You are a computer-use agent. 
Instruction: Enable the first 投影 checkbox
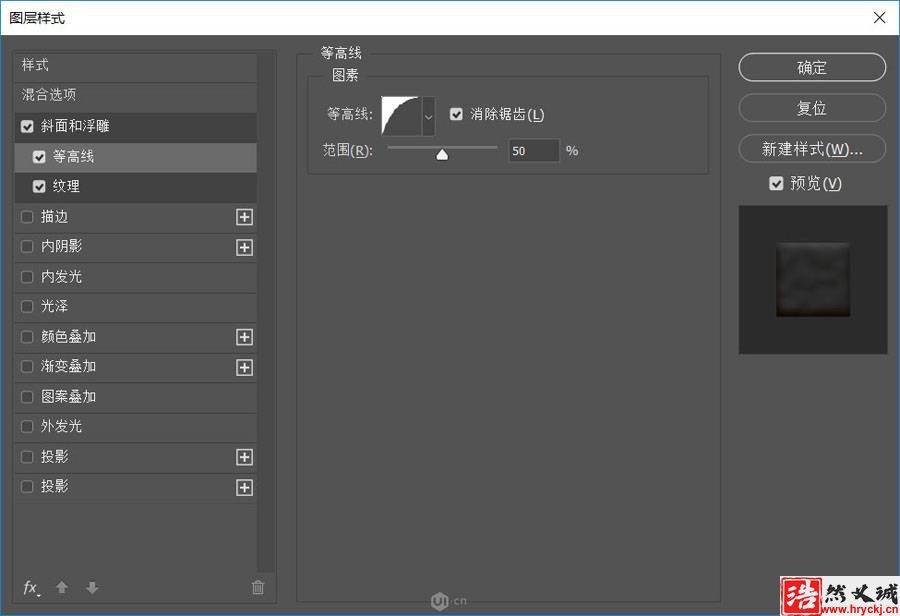27,457
